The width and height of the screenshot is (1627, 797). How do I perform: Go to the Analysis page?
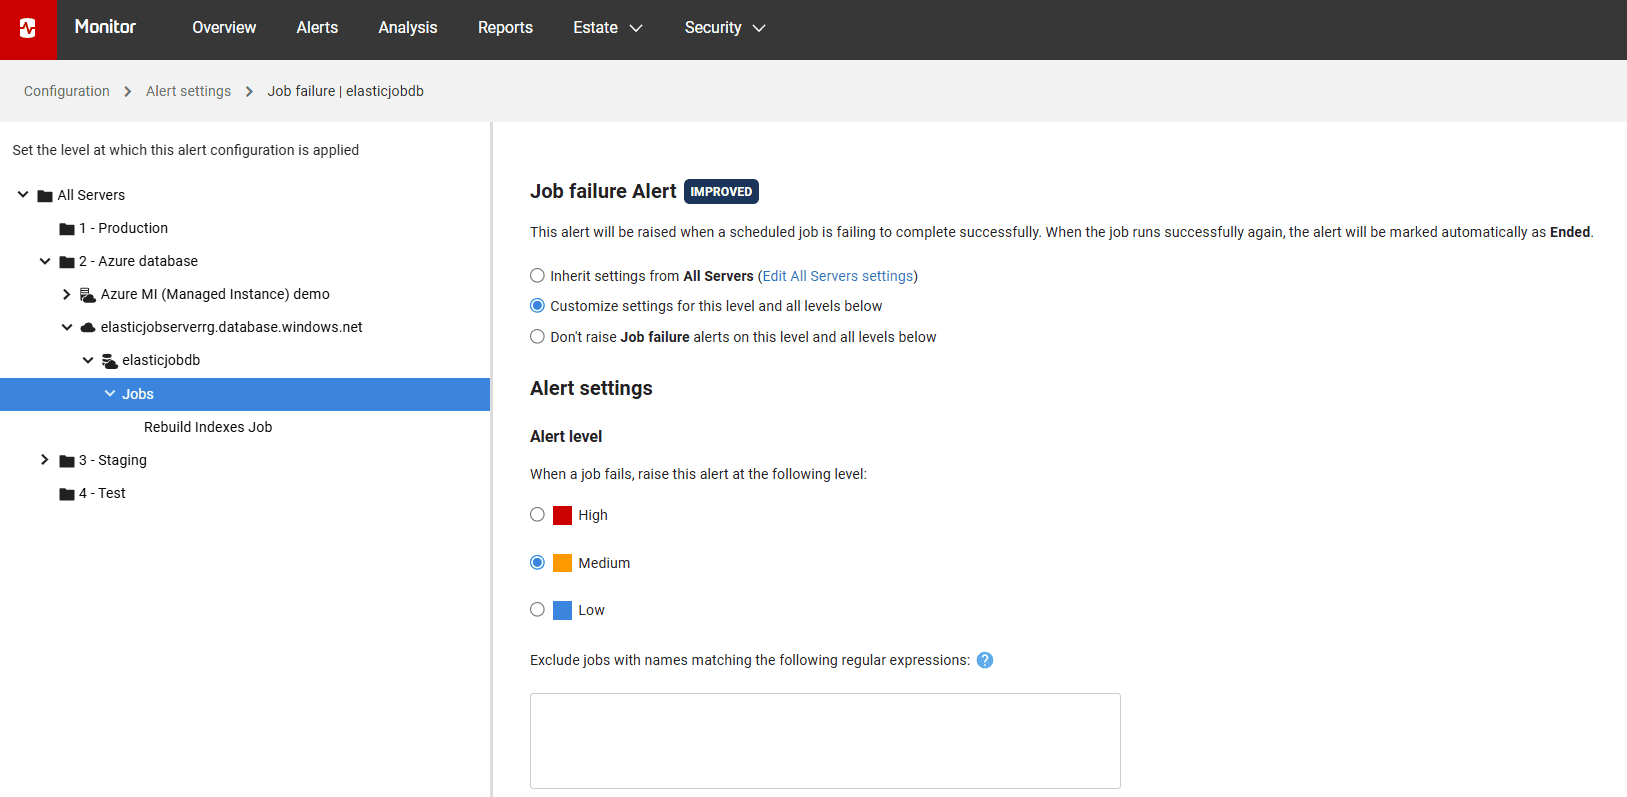click(407, 28)
